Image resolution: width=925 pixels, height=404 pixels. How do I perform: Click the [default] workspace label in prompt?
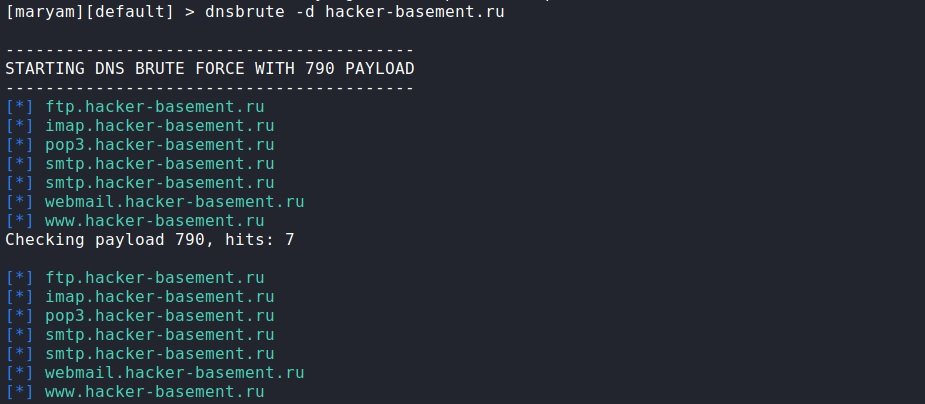tap(130, 12)
